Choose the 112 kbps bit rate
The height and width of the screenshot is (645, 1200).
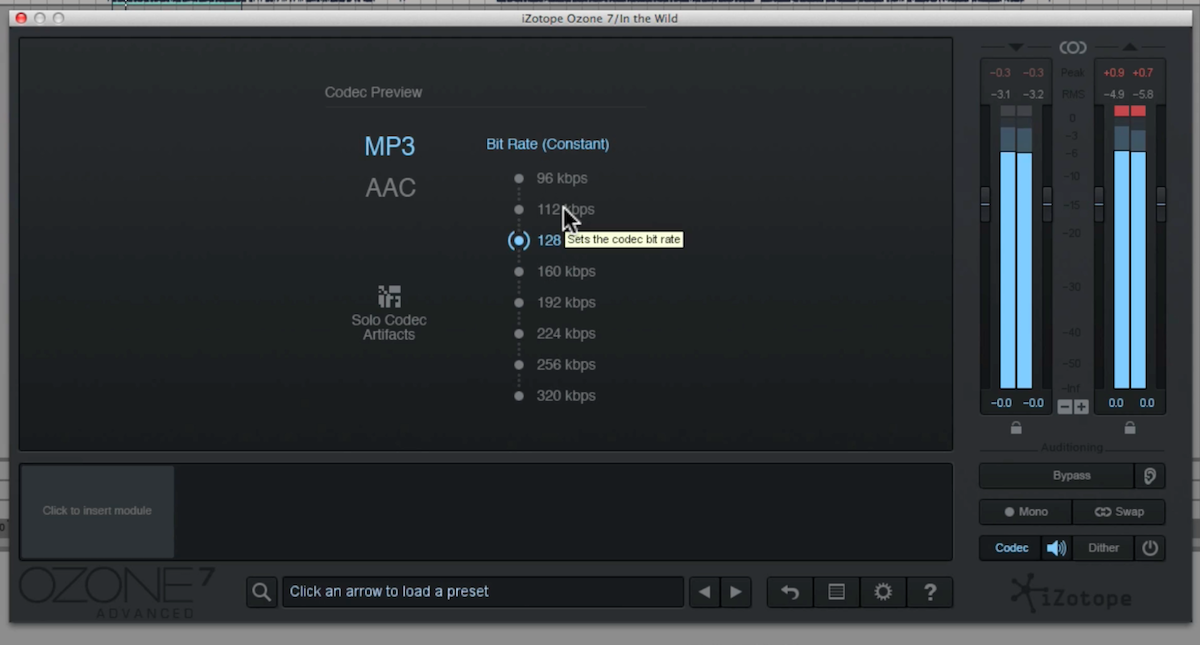tap(565, 209)
